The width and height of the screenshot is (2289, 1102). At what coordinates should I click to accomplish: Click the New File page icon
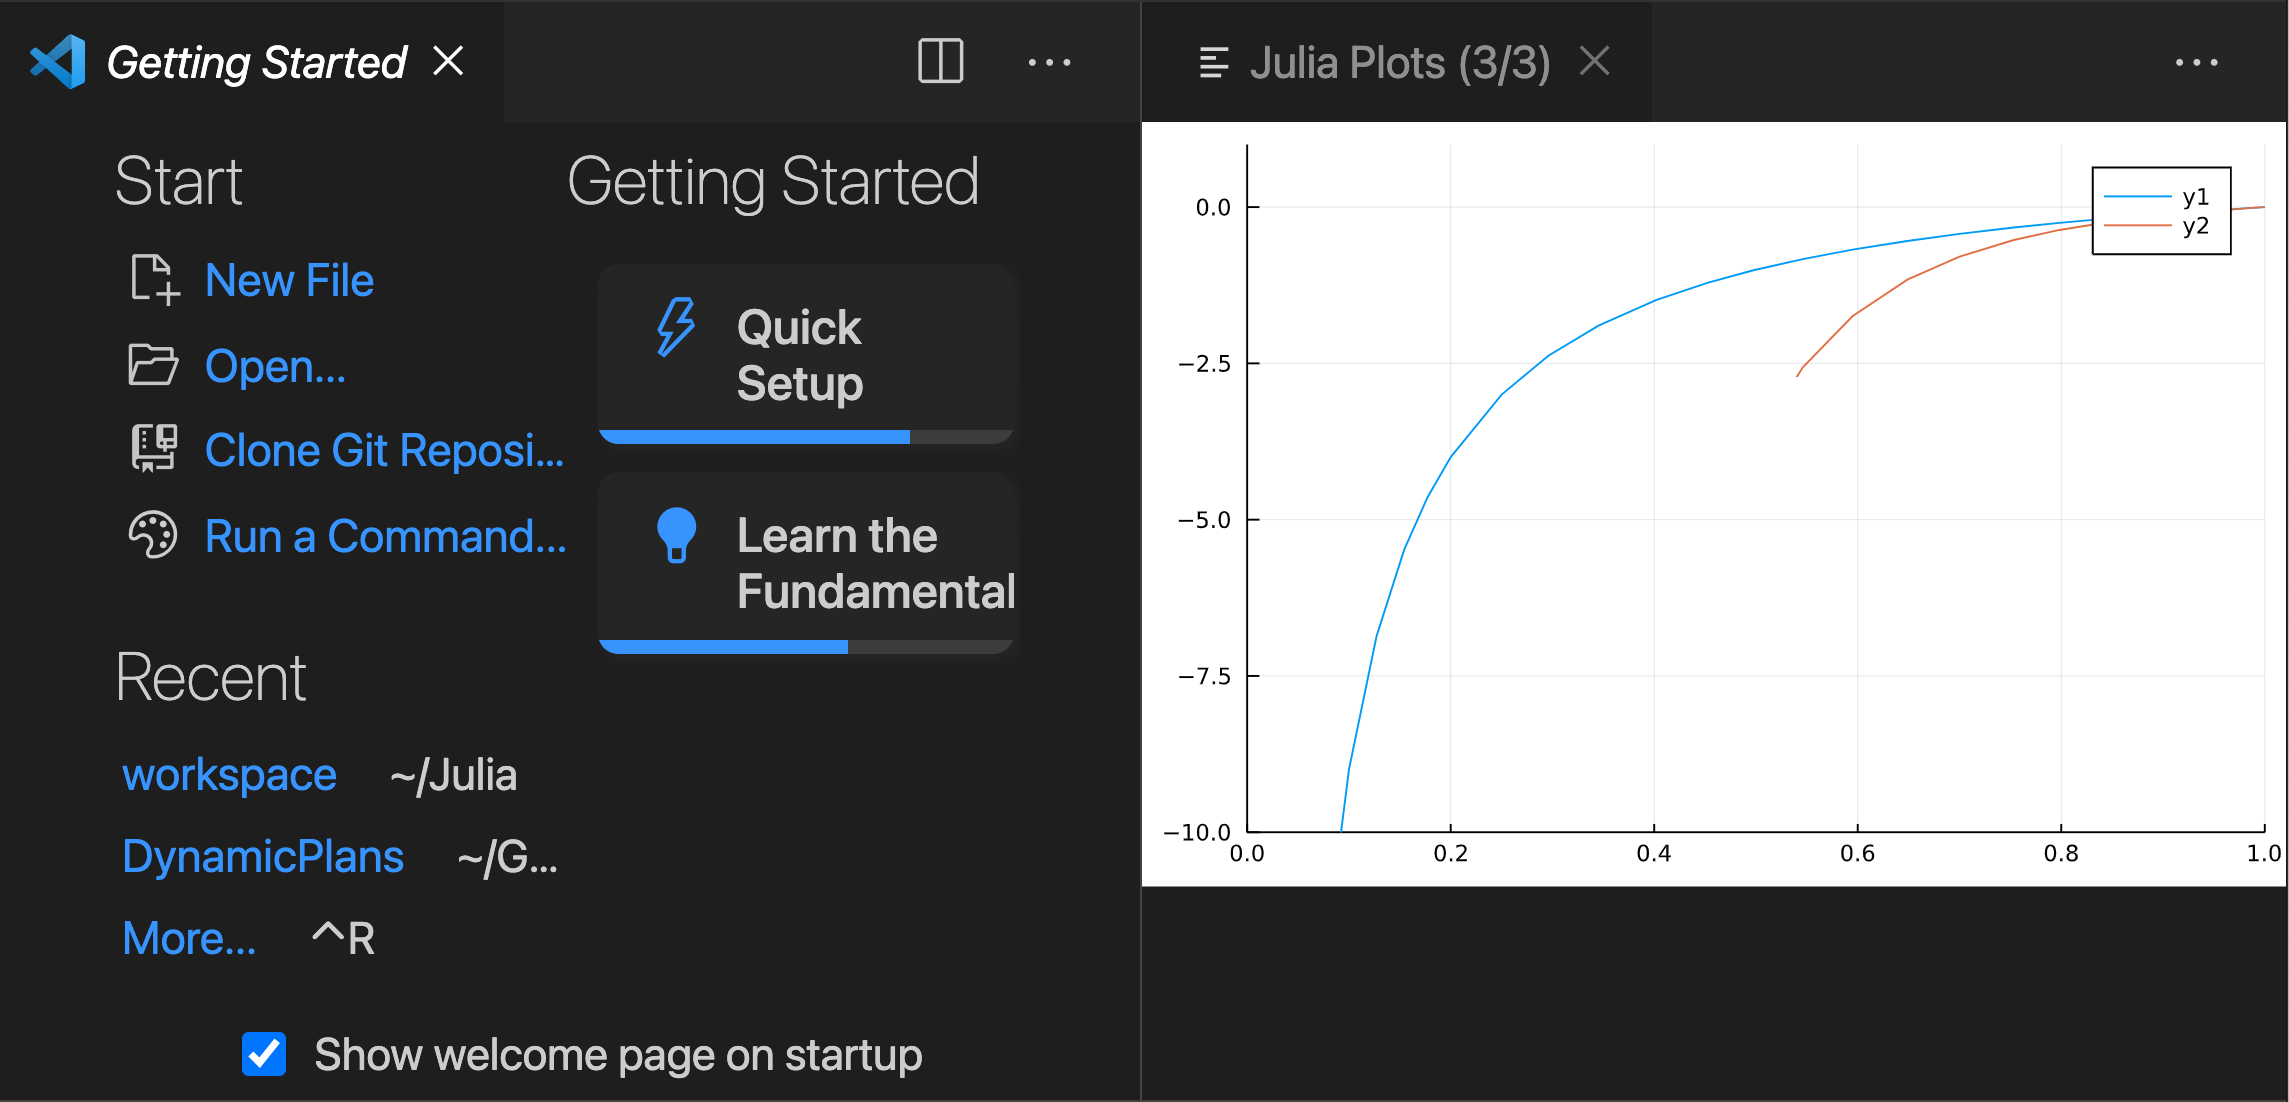pyautogui.click(x=153, y=281)
